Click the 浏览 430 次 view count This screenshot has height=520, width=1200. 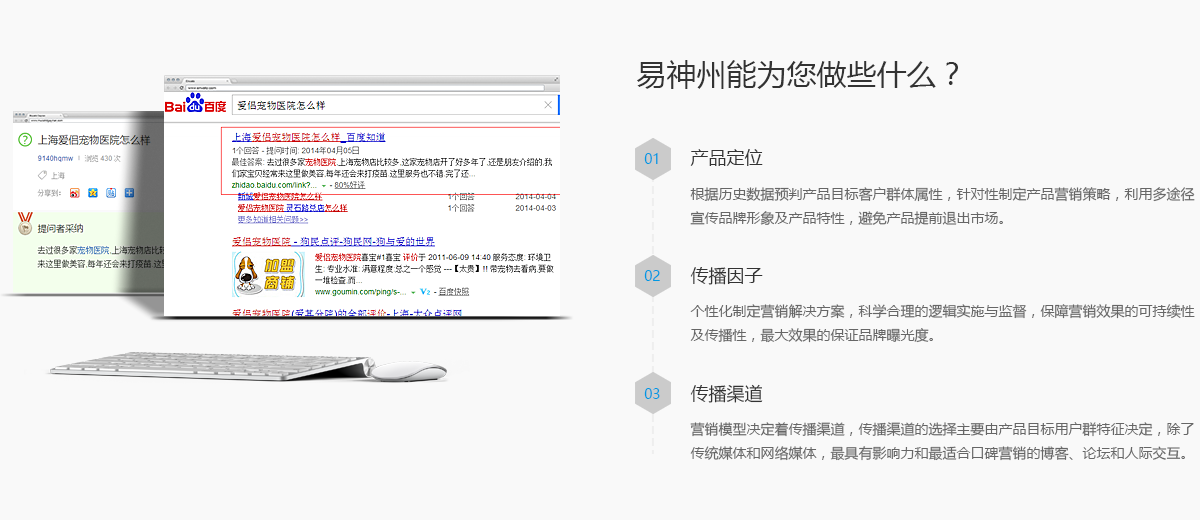(102, 158)
